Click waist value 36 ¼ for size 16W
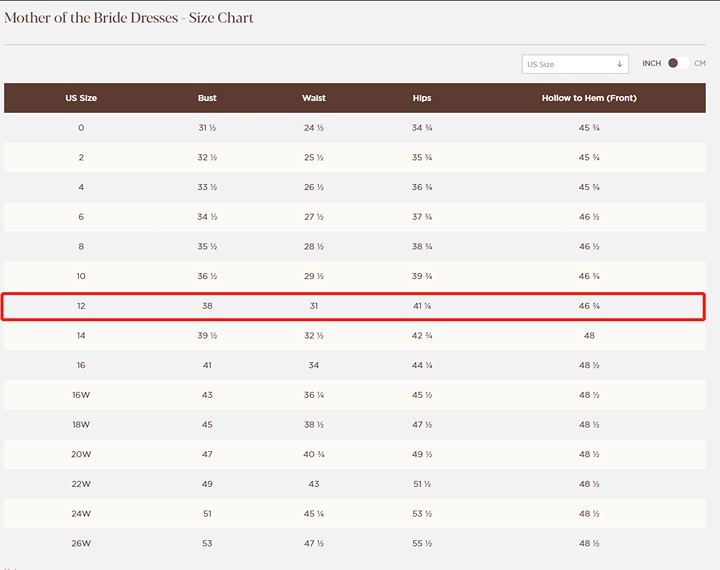Image resolution: width=720 pixels, height=570 pixels. pos(314,395)
